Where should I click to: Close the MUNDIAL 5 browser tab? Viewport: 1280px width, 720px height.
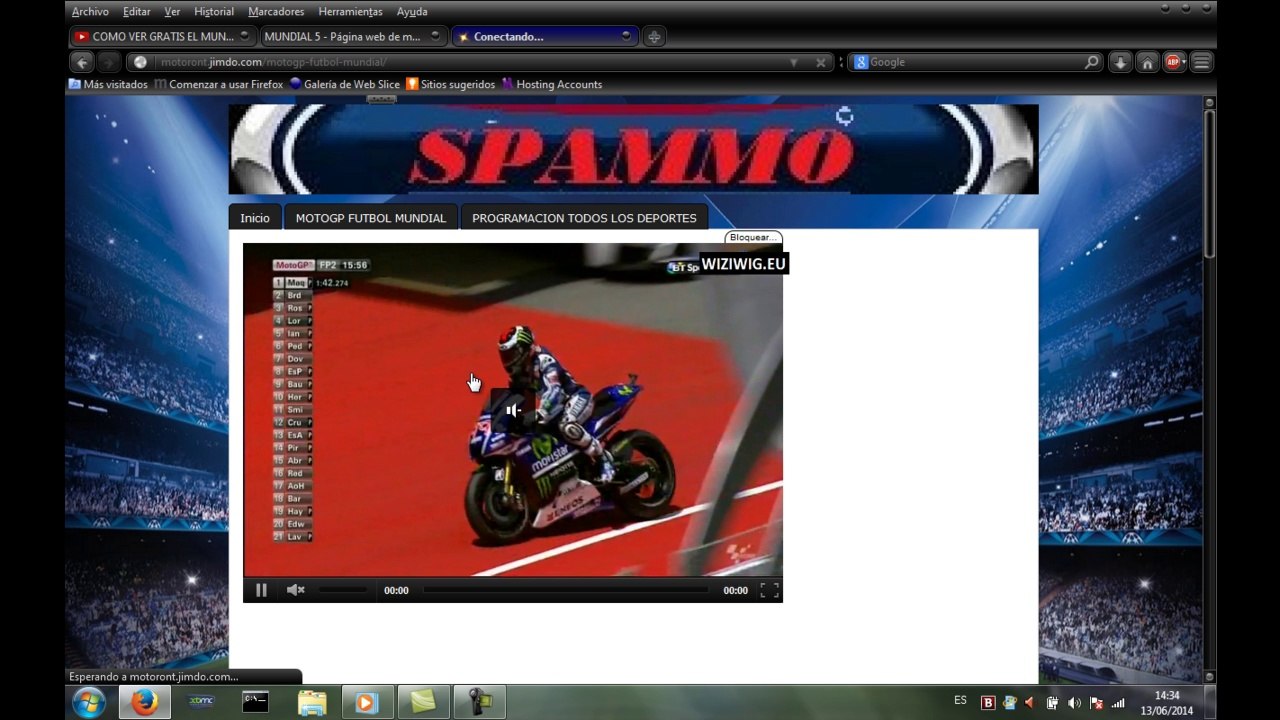434,36
